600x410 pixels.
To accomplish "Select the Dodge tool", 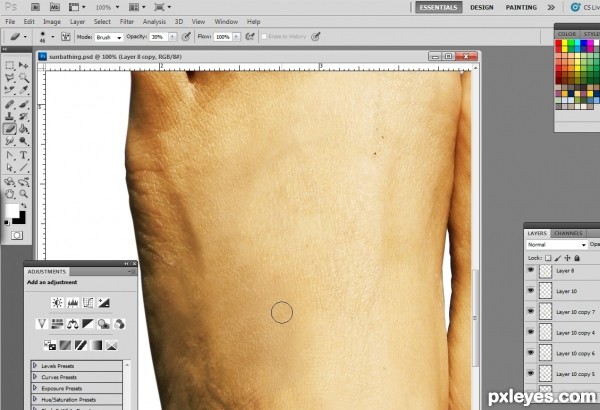I will (23, 141).
